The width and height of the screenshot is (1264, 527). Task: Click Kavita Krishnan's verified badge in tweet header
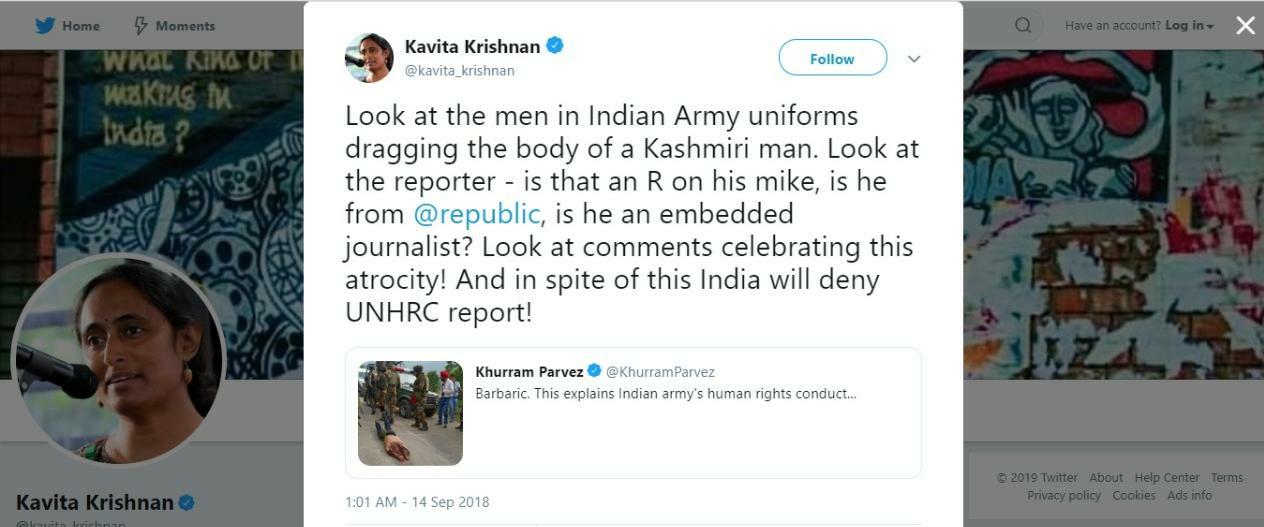coord(554,46)
